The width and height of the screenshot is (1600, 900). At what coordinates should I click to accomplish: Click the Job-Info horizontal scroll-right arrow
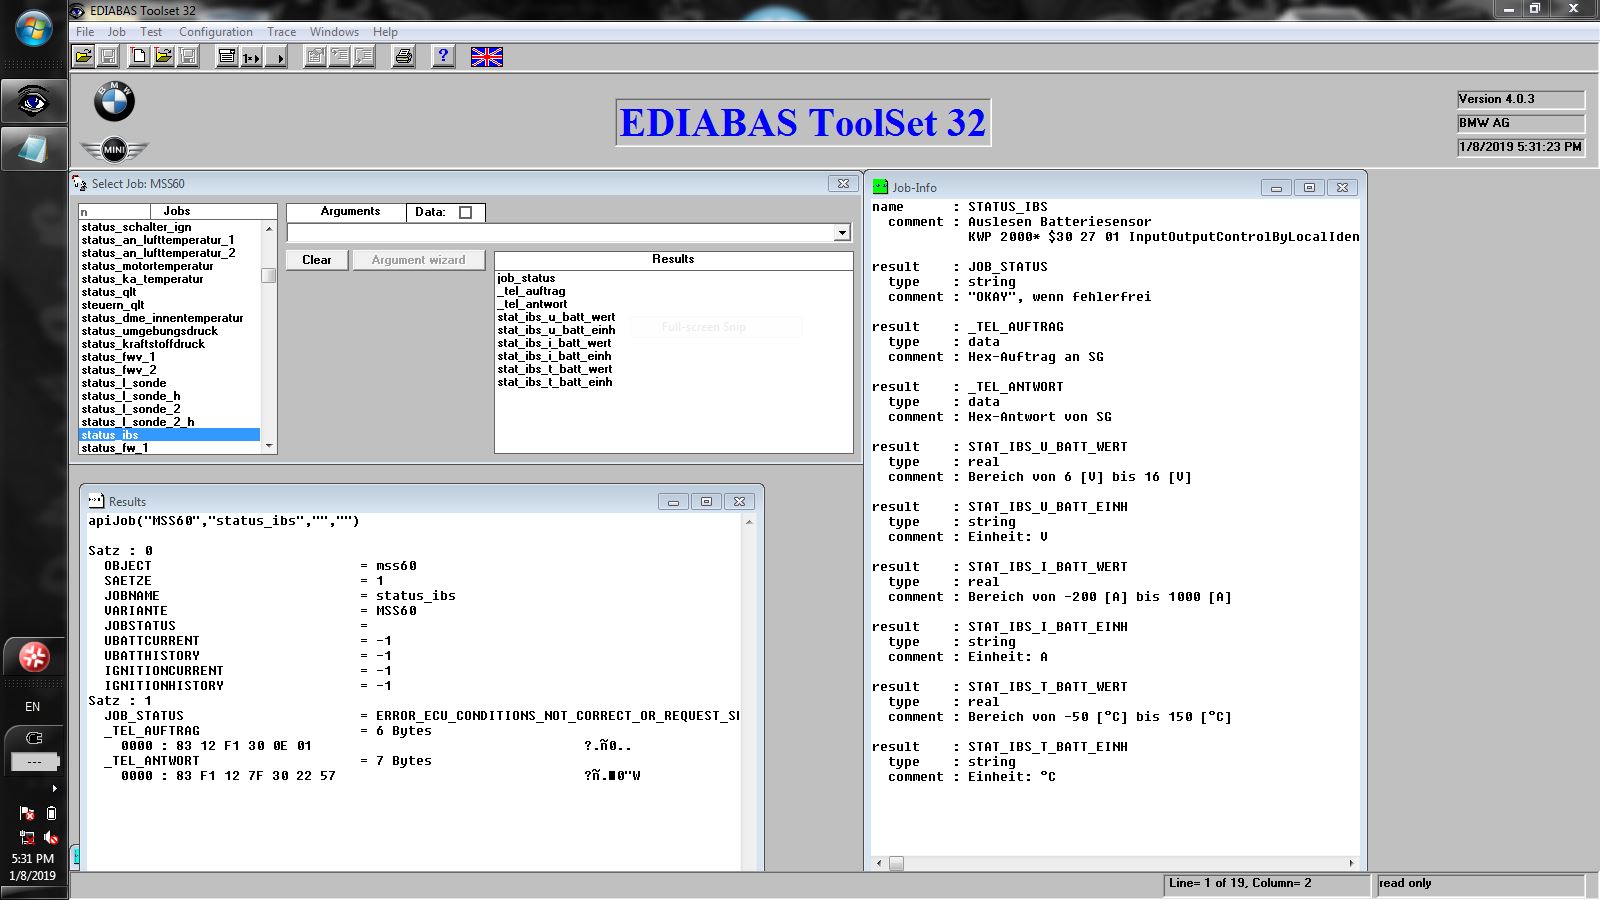[x=1351, y=863]
